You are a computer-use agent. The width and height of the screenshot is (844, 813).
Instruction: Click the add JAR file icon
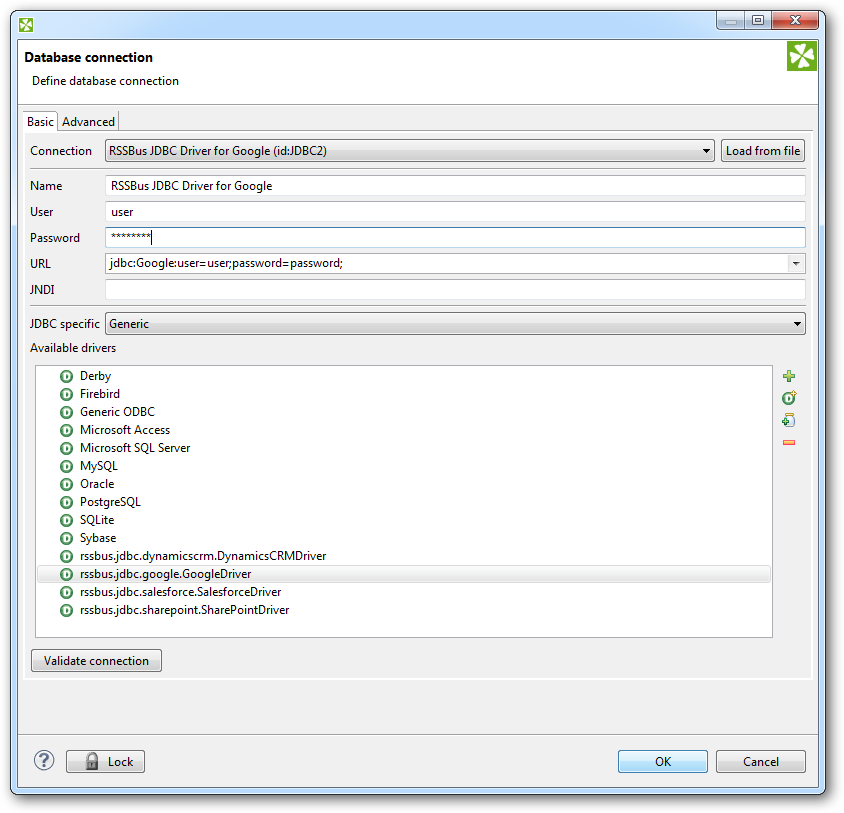point(789,420)
